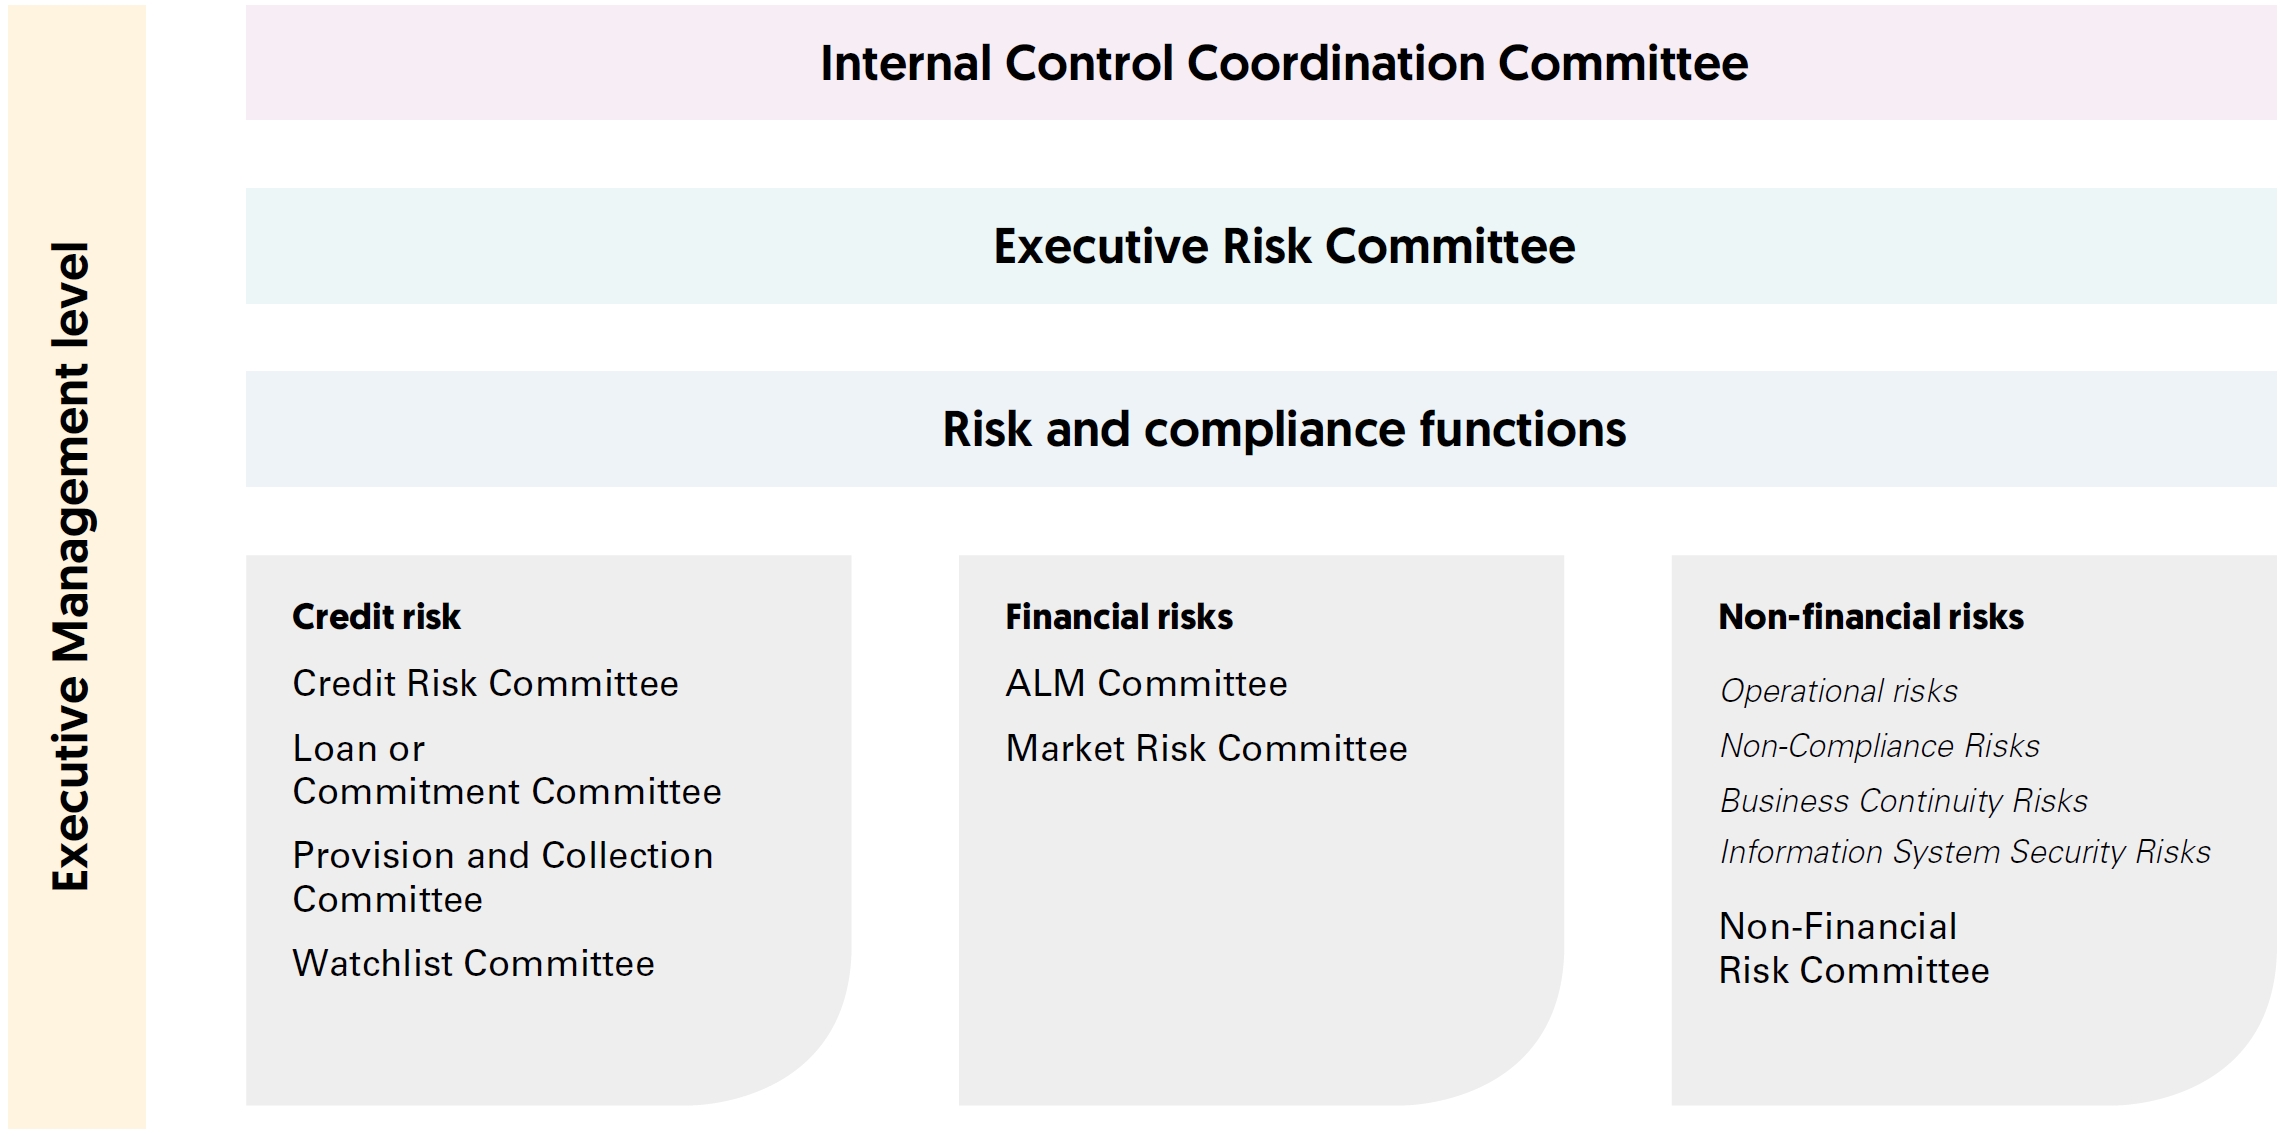Click the Risk and compliance functions bar
This screenshot has width=2284, height=1138.
(x=1283, y=429)
